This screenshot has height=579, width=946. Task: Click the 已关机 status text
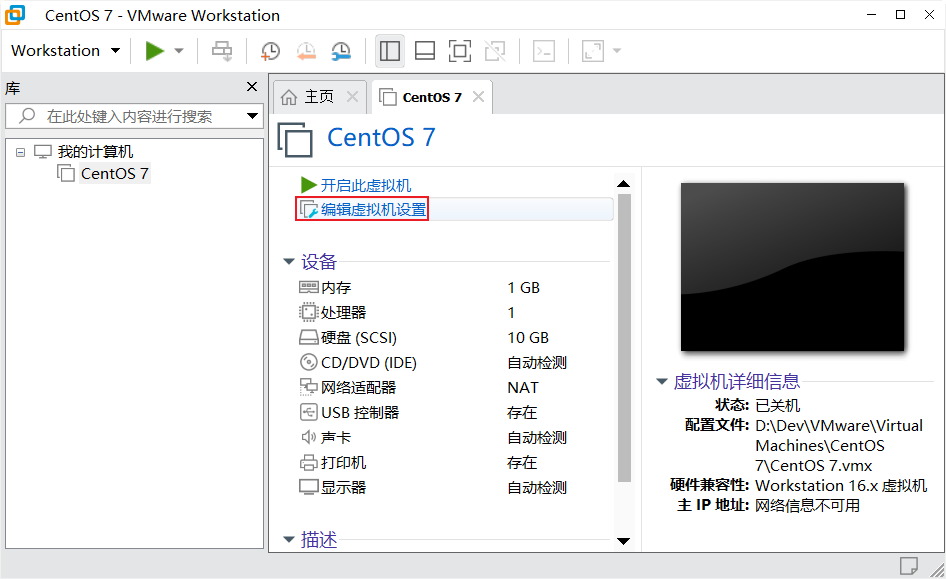[778, 405]
